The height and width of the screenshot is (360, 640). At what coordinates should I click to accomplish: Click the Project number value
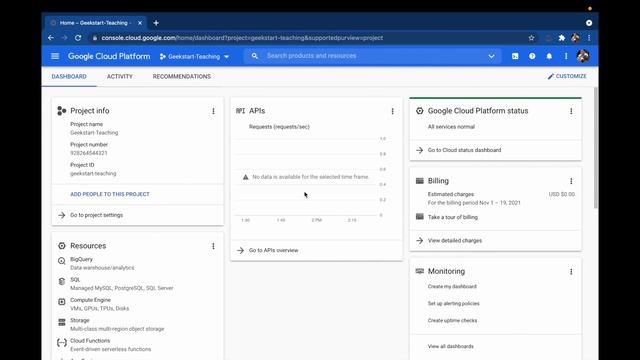pos(89,153)
